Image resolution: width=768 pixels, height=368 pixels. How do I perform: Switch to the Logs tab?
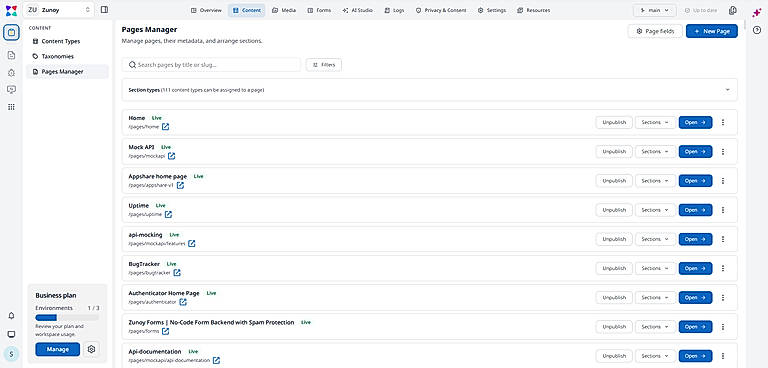394,10
